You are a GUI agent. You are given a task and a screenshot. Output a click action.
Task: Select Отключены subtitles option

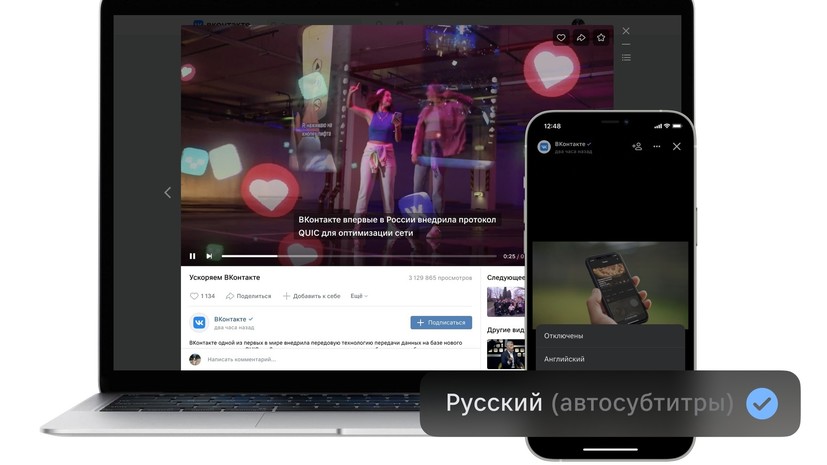click(610, 336)
